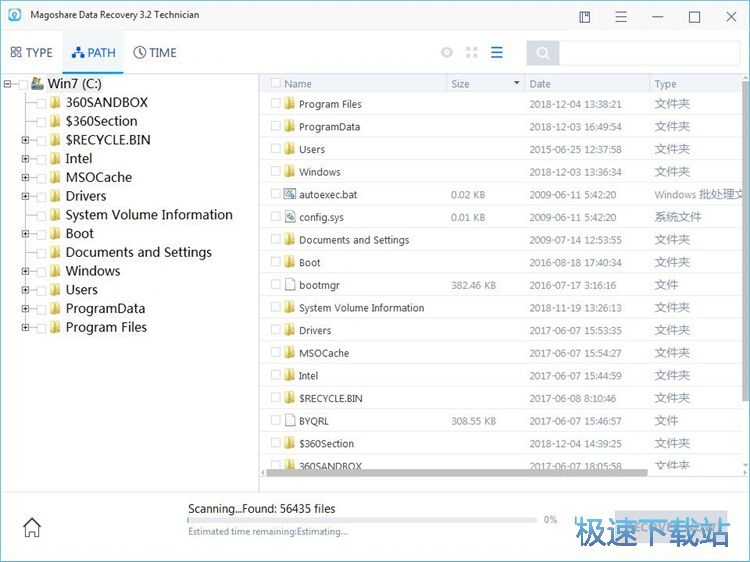Expand the Drivers tree node

25,196
